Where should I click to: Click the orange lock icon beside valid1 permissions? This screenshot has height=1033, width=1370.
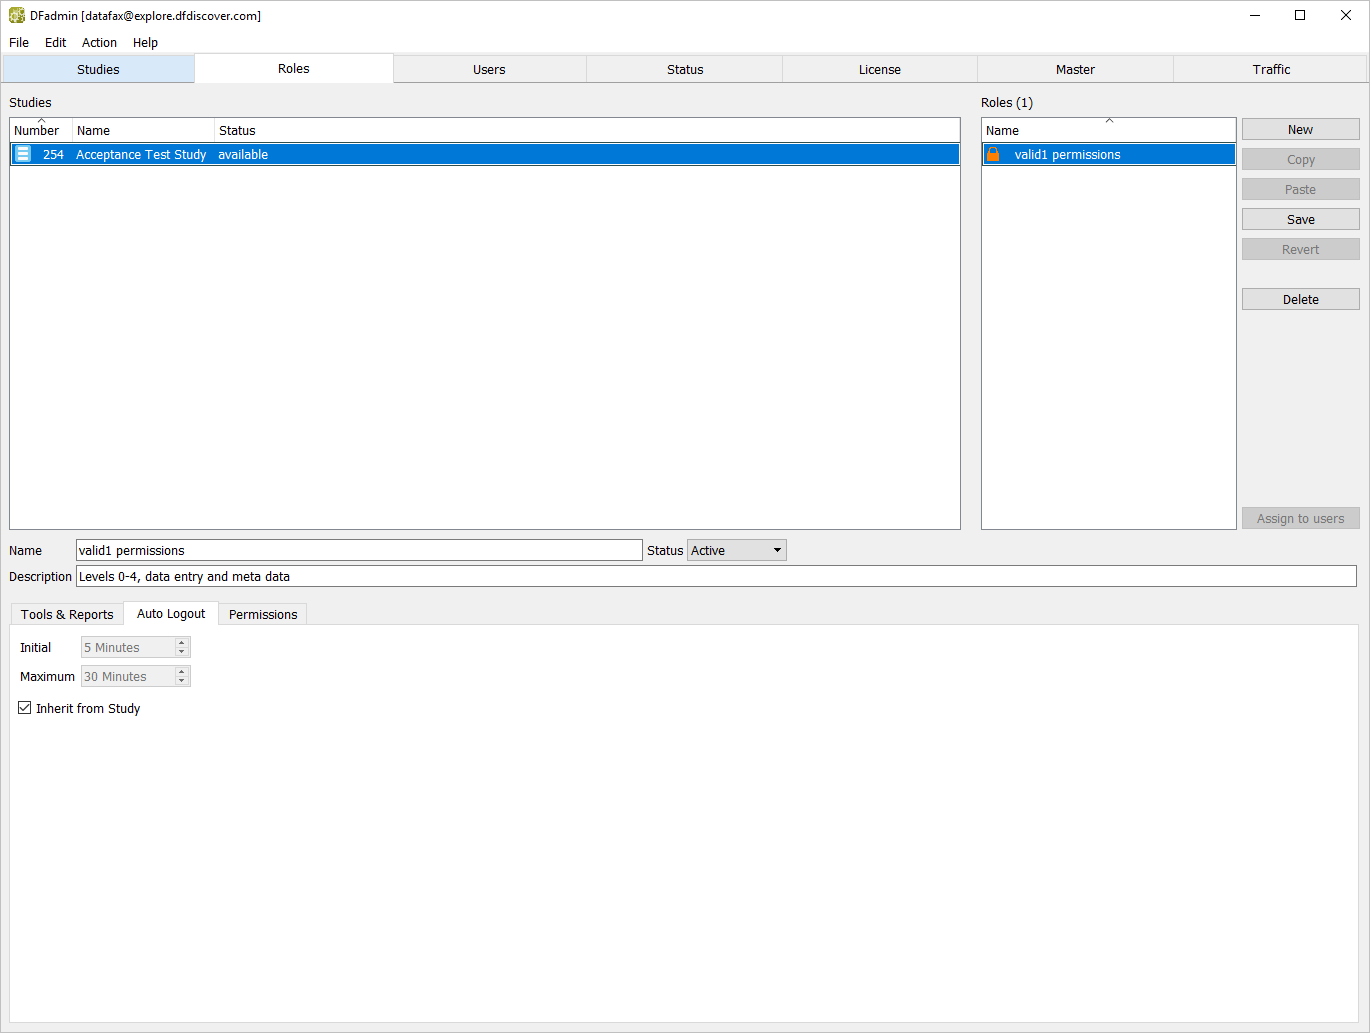[993, 154]
